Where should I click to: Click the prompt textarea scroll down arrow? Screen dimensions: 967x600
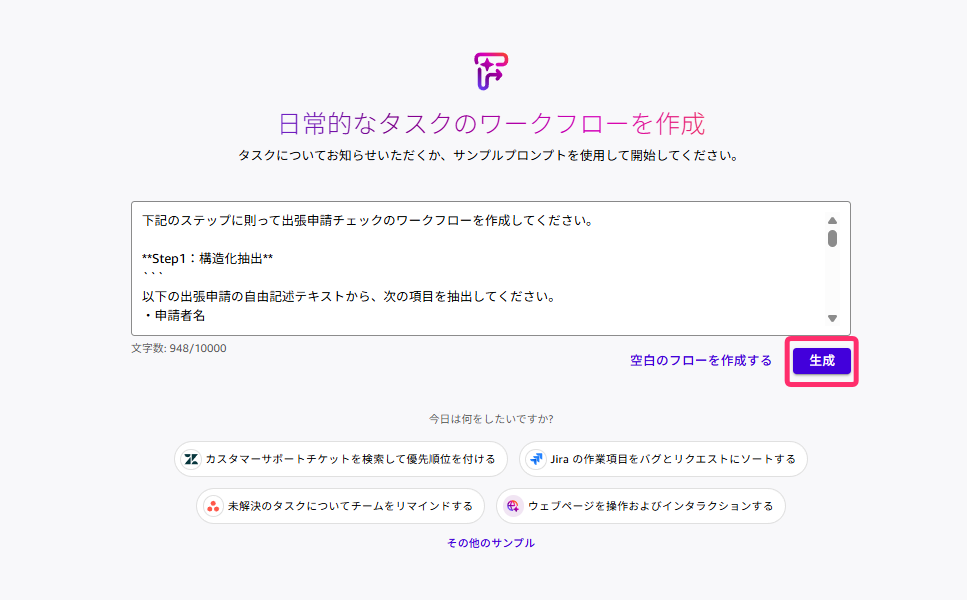click(x=833, y=318)
